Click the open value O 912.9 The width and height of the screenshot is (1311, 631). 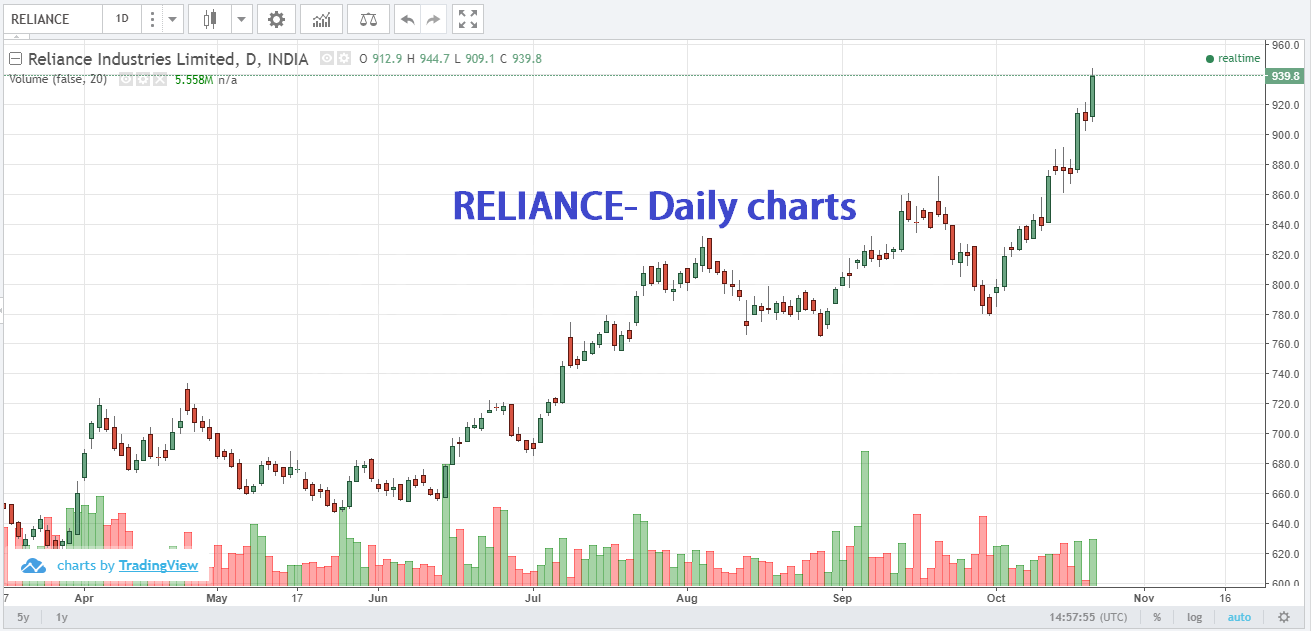coord(380,59)
